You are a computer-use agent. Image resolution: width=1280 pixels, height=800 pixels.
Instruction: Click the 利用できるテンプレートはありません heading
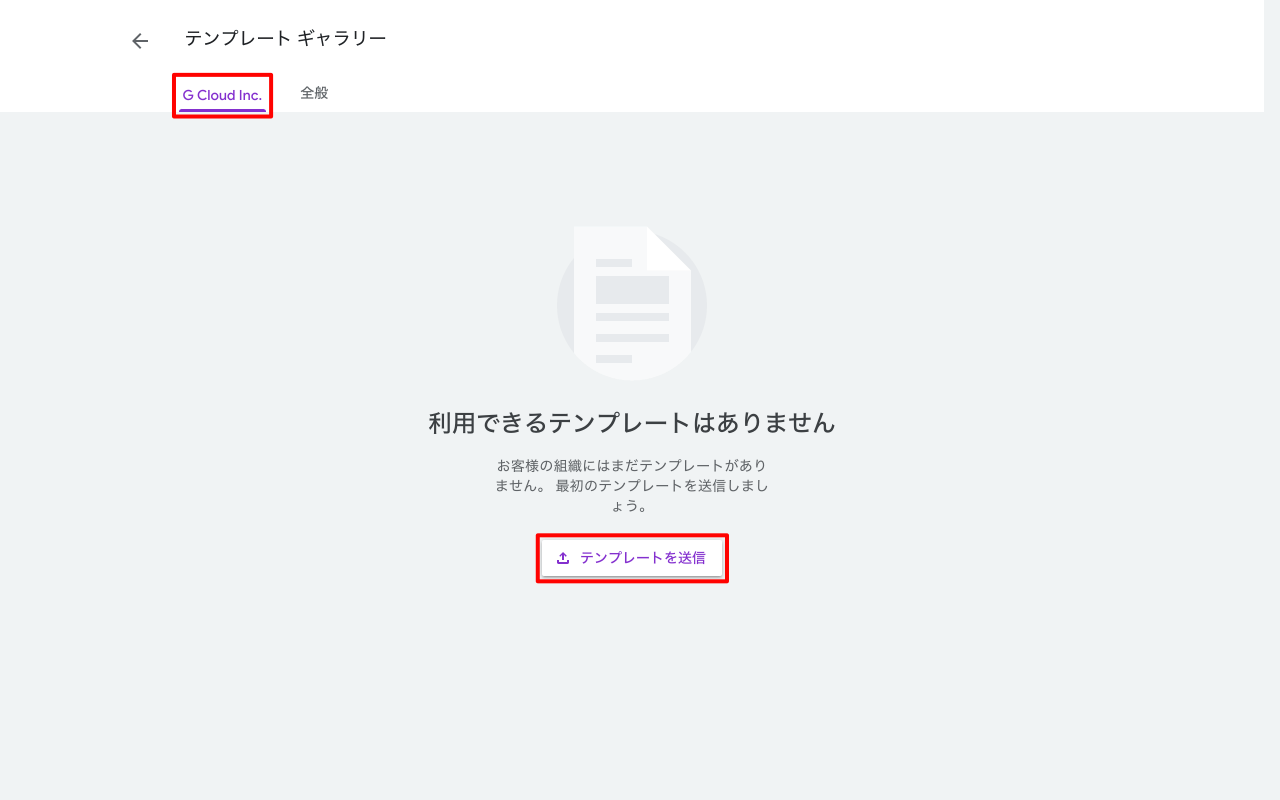(x=632, y=423)
